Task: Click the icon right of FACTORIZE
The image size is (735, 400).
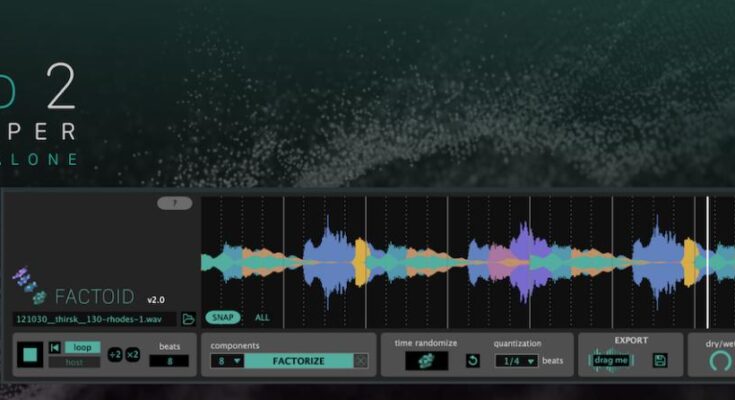Action: click(361, 361)
